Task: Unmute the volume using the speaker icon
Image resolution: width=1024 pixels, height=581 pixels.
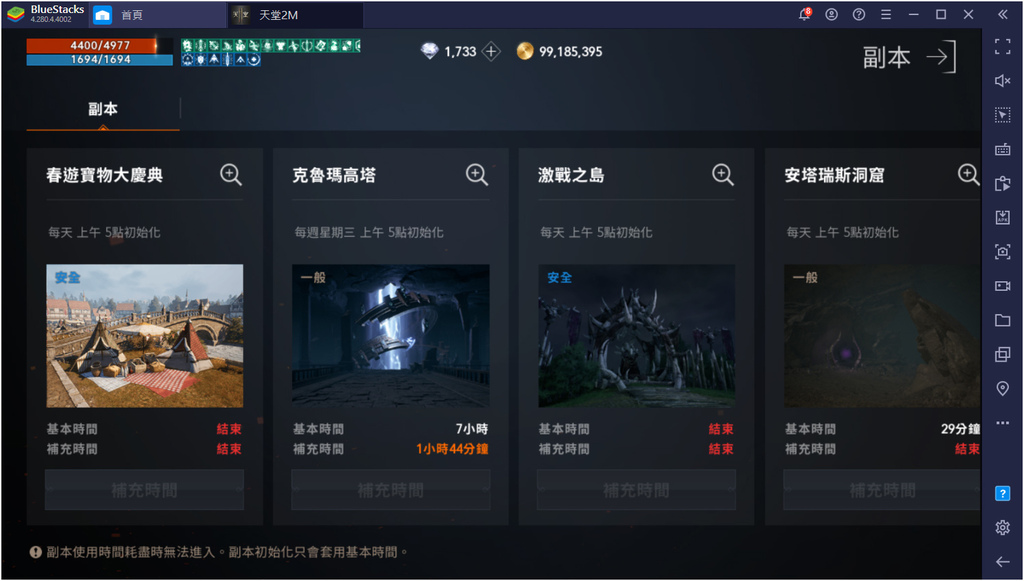Action: (x=1002, y=80)
